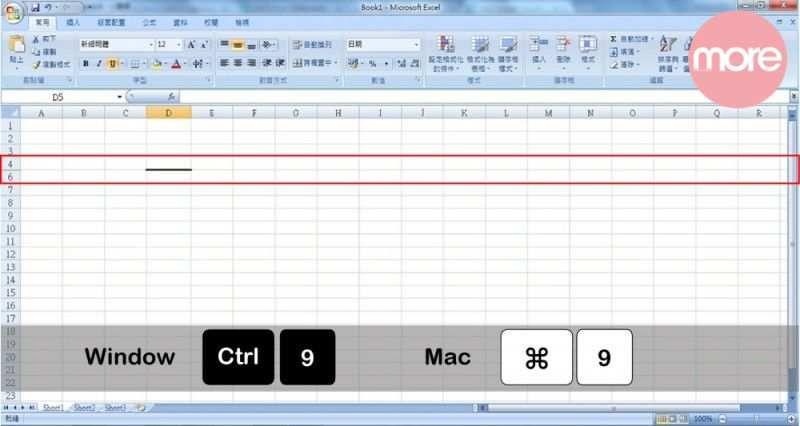Open Sort and Filter (A-Z icon)
Image resolution: width=800 pixels, height=426 pixels.
pos(667,53)
